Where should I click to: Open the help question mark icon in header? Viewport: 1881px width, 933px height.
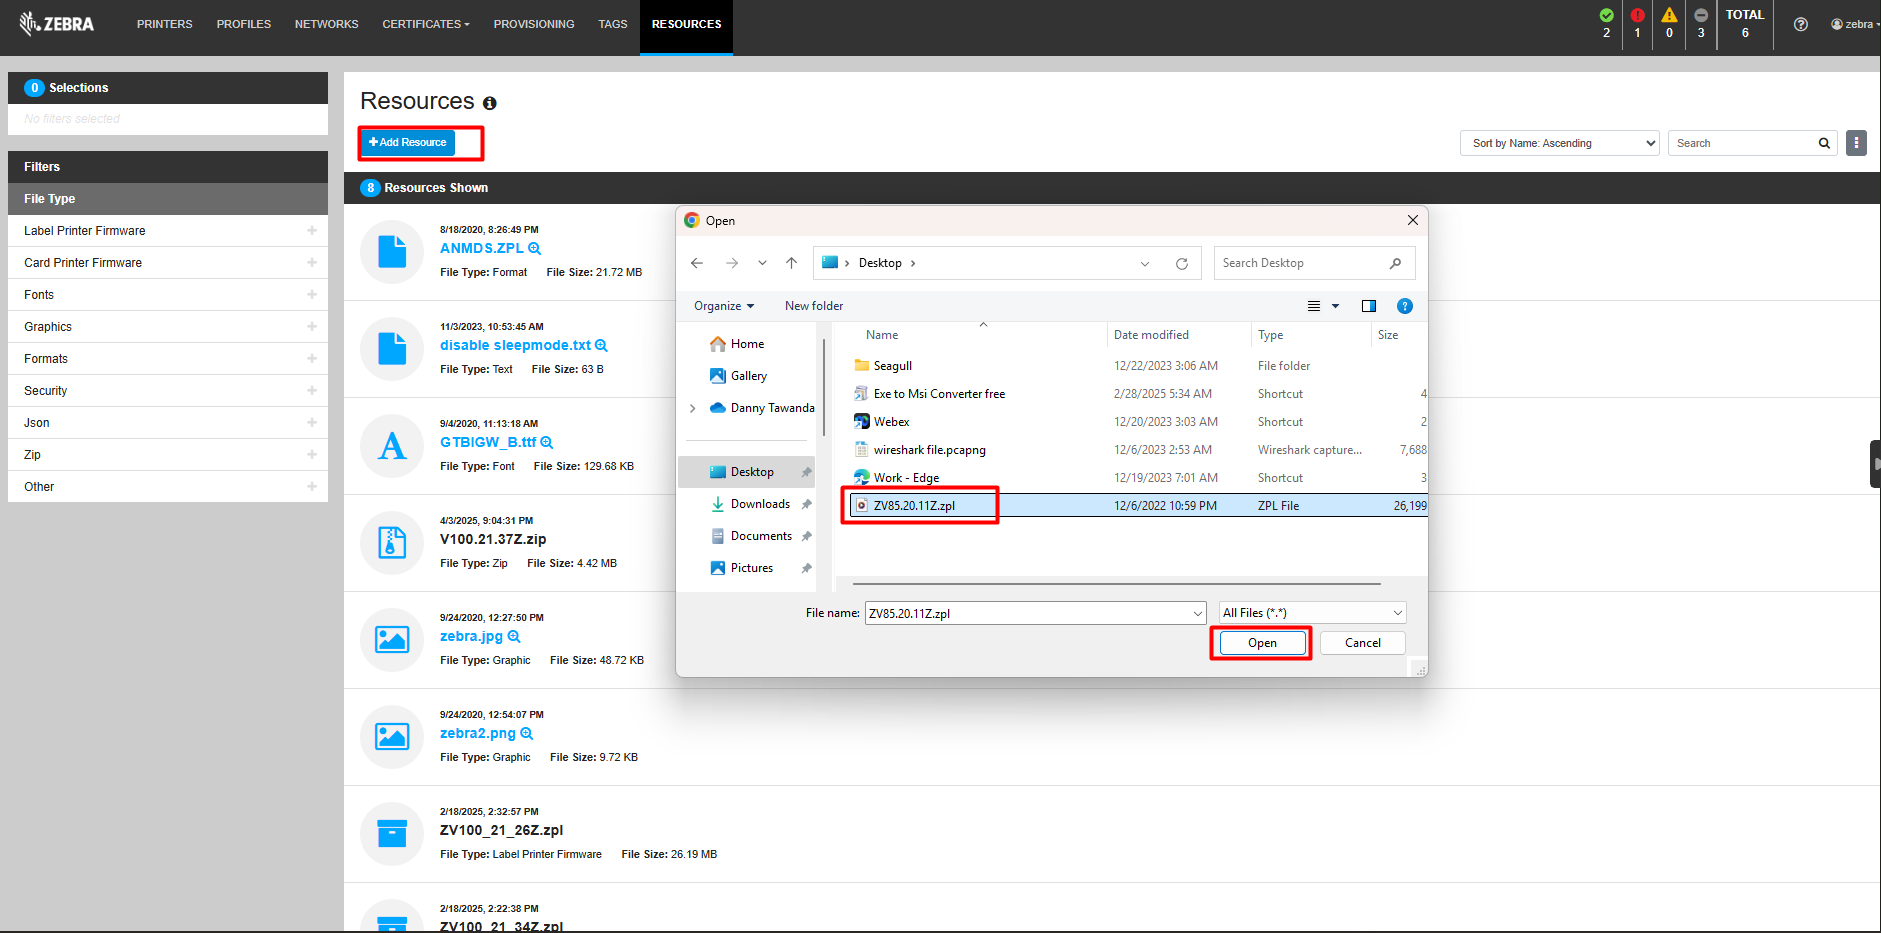click(1800, 24)
